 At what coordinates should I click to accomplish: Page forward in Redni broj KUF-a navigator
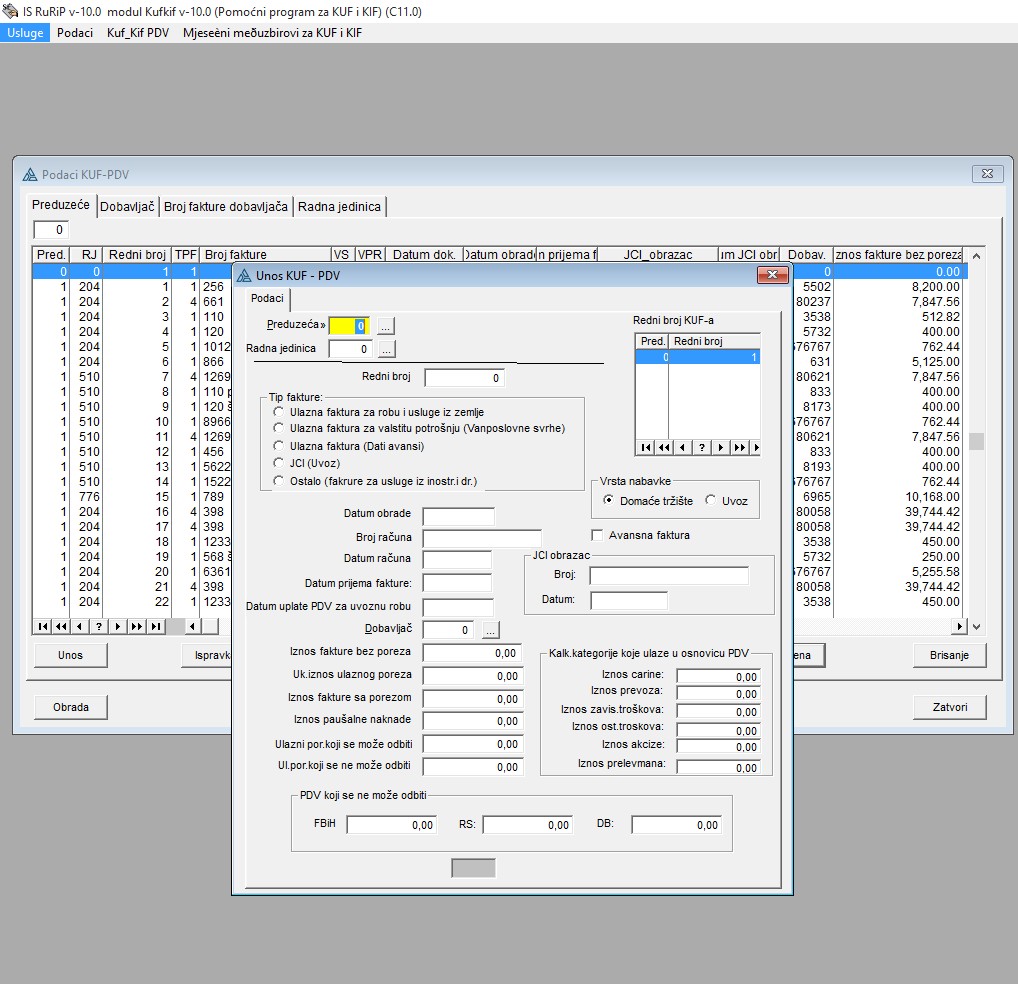pyautogui.click(x=739, y=447)
